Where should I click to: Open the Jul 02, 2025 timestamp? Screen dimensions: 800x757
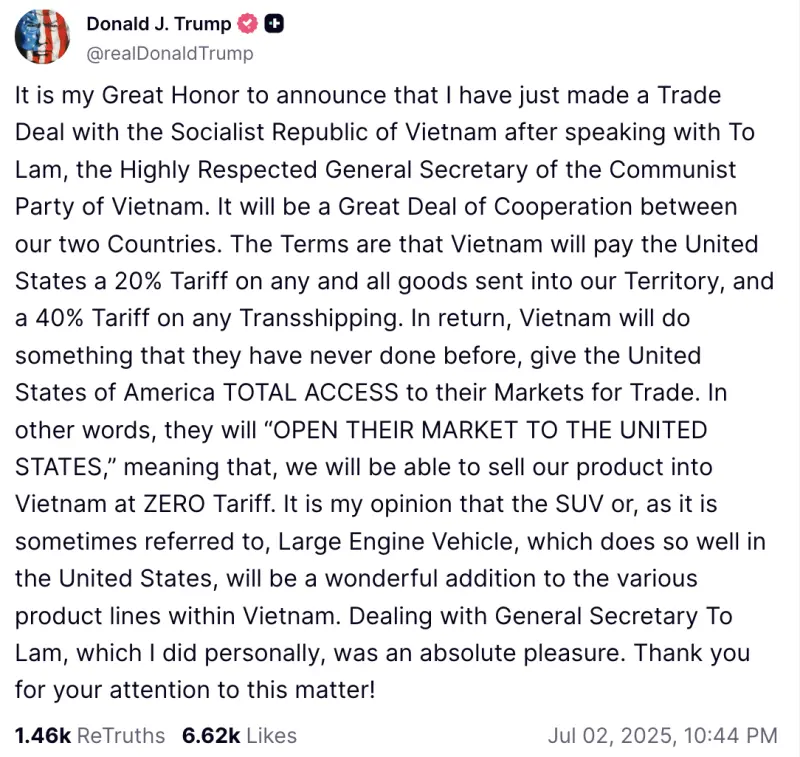coord(663,736)
